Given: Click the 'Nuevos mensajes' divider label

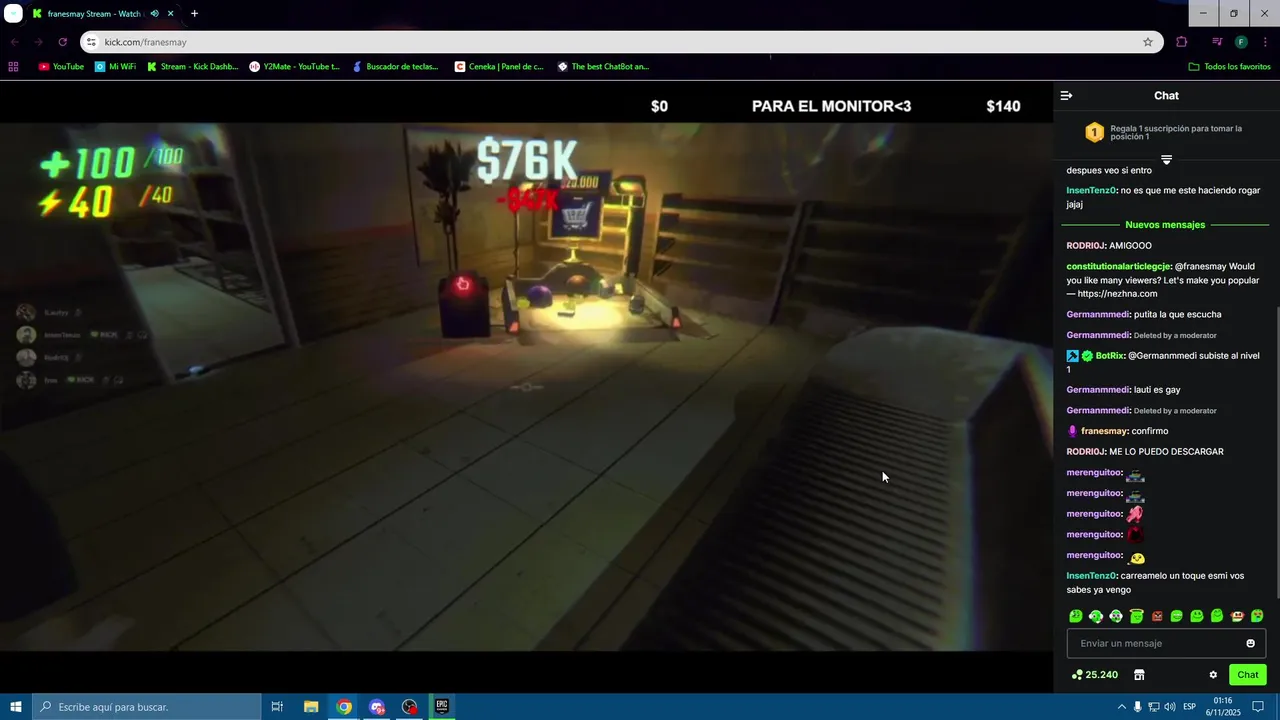Looking at the screenshot, I should coord(1165,225).
